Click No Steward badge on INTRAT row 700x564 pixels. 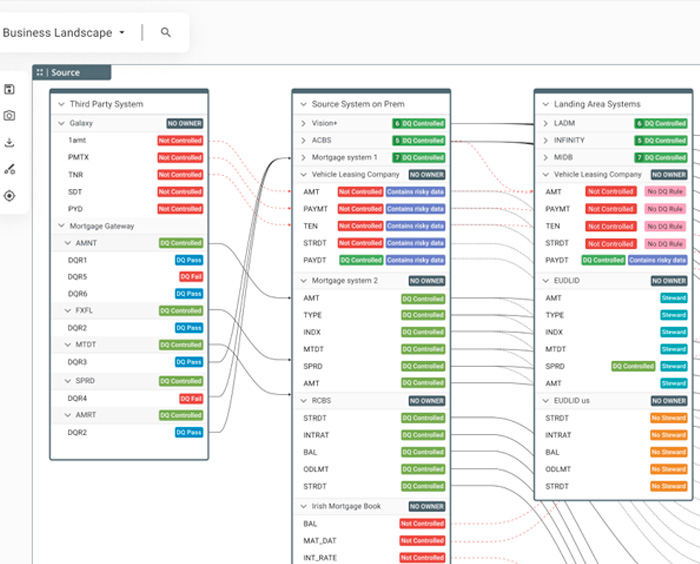(668, 435)
